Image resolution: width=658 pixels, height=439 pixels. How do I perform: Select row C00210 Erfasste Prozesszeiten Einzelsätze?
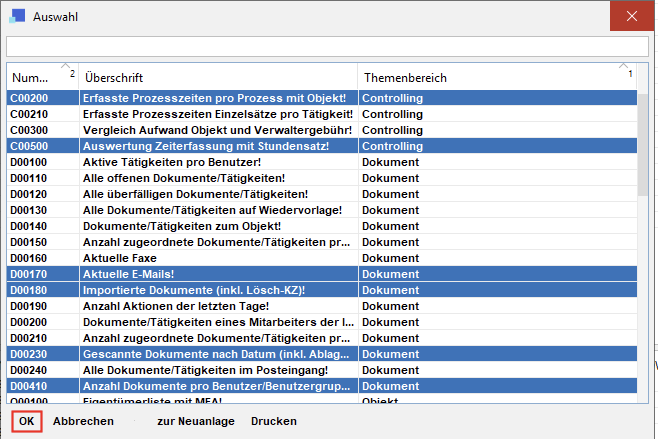[217, 114]
